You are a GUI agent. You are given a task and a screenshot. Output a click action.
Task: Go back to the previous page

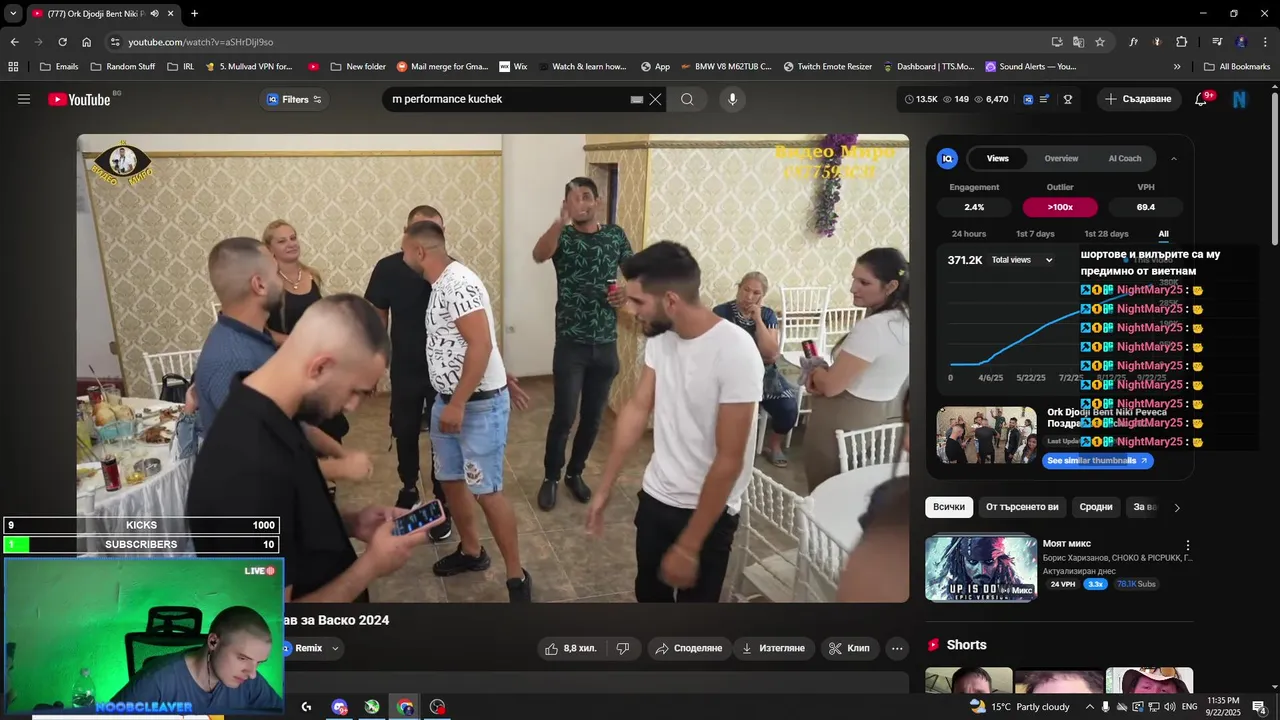(14, 42)
